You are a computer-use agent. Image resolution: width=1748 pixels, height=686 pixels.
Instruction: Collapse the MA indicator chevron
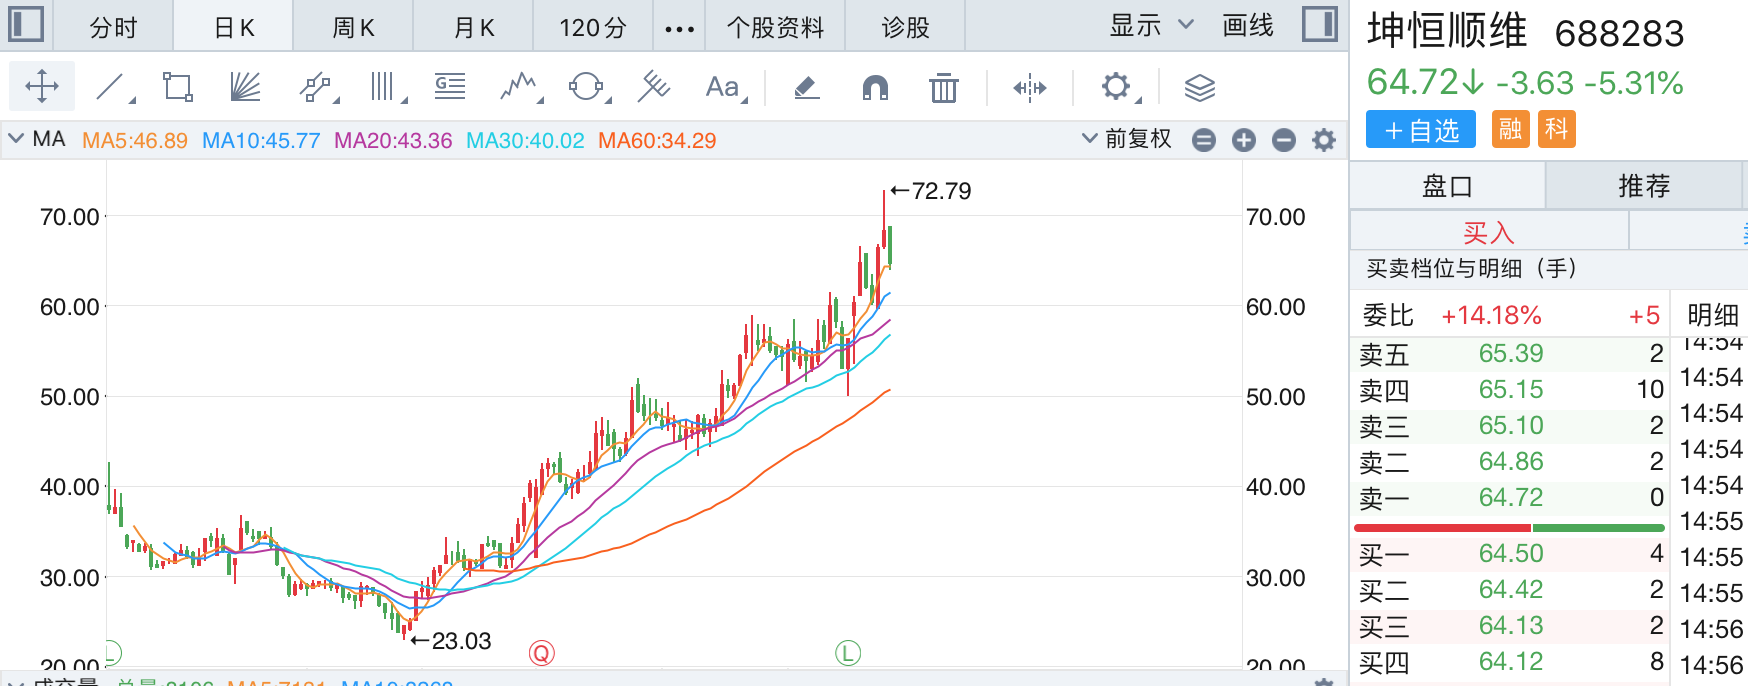tap(16, 139)
